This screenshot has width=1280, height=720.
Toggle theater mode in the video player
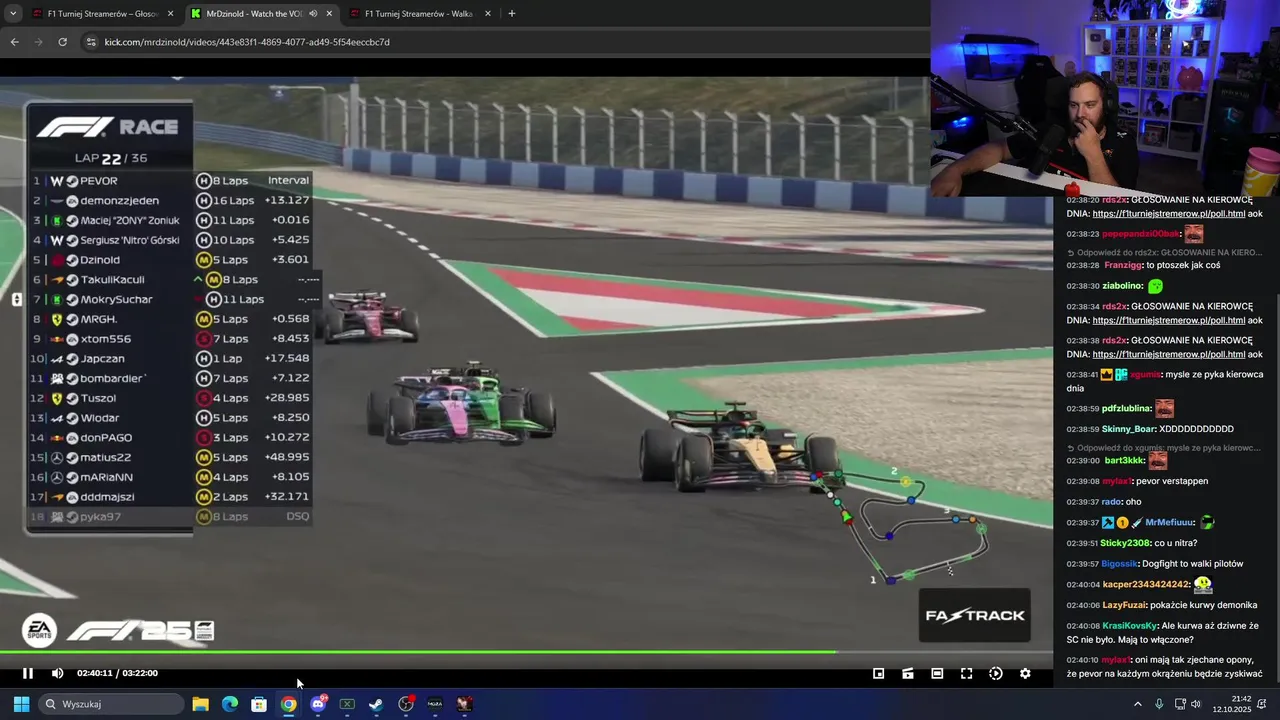pos(937,673)
